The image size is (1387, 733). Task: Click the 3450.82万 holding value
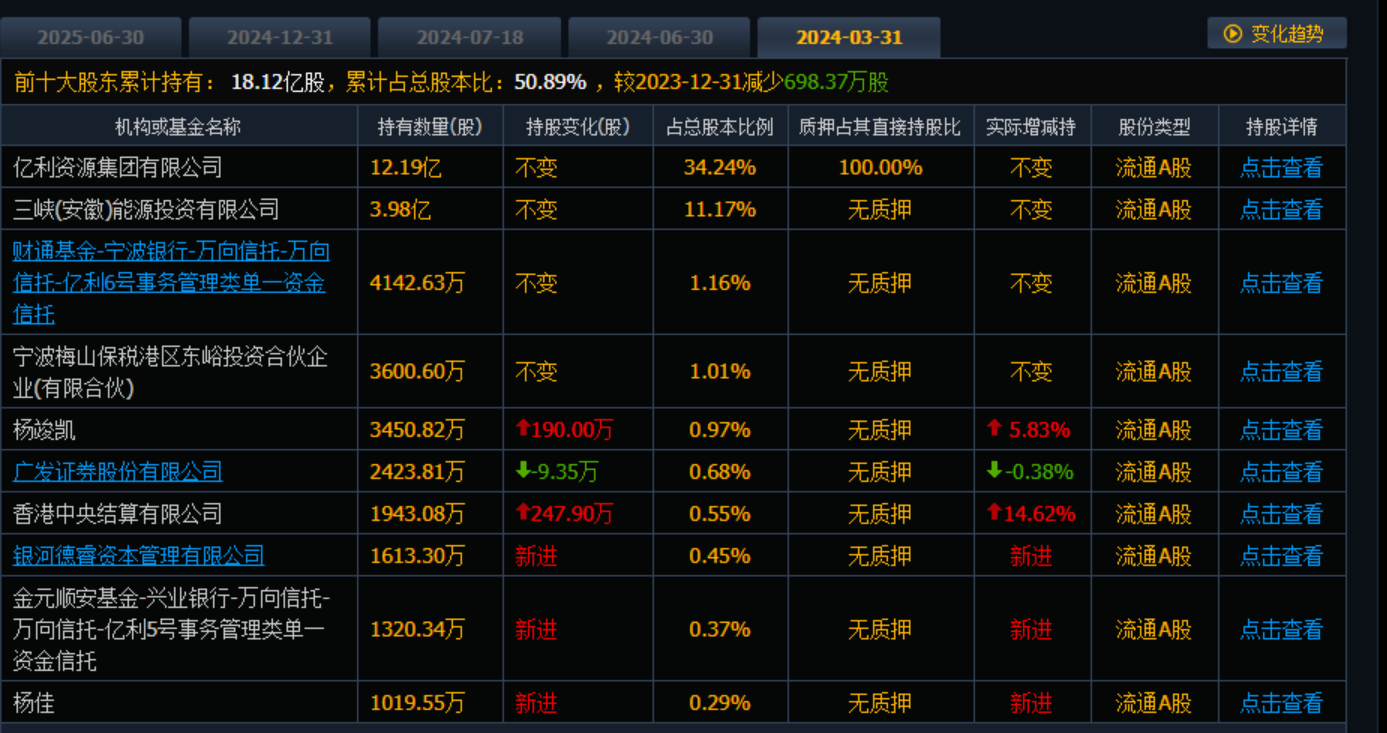click(417, 430)
